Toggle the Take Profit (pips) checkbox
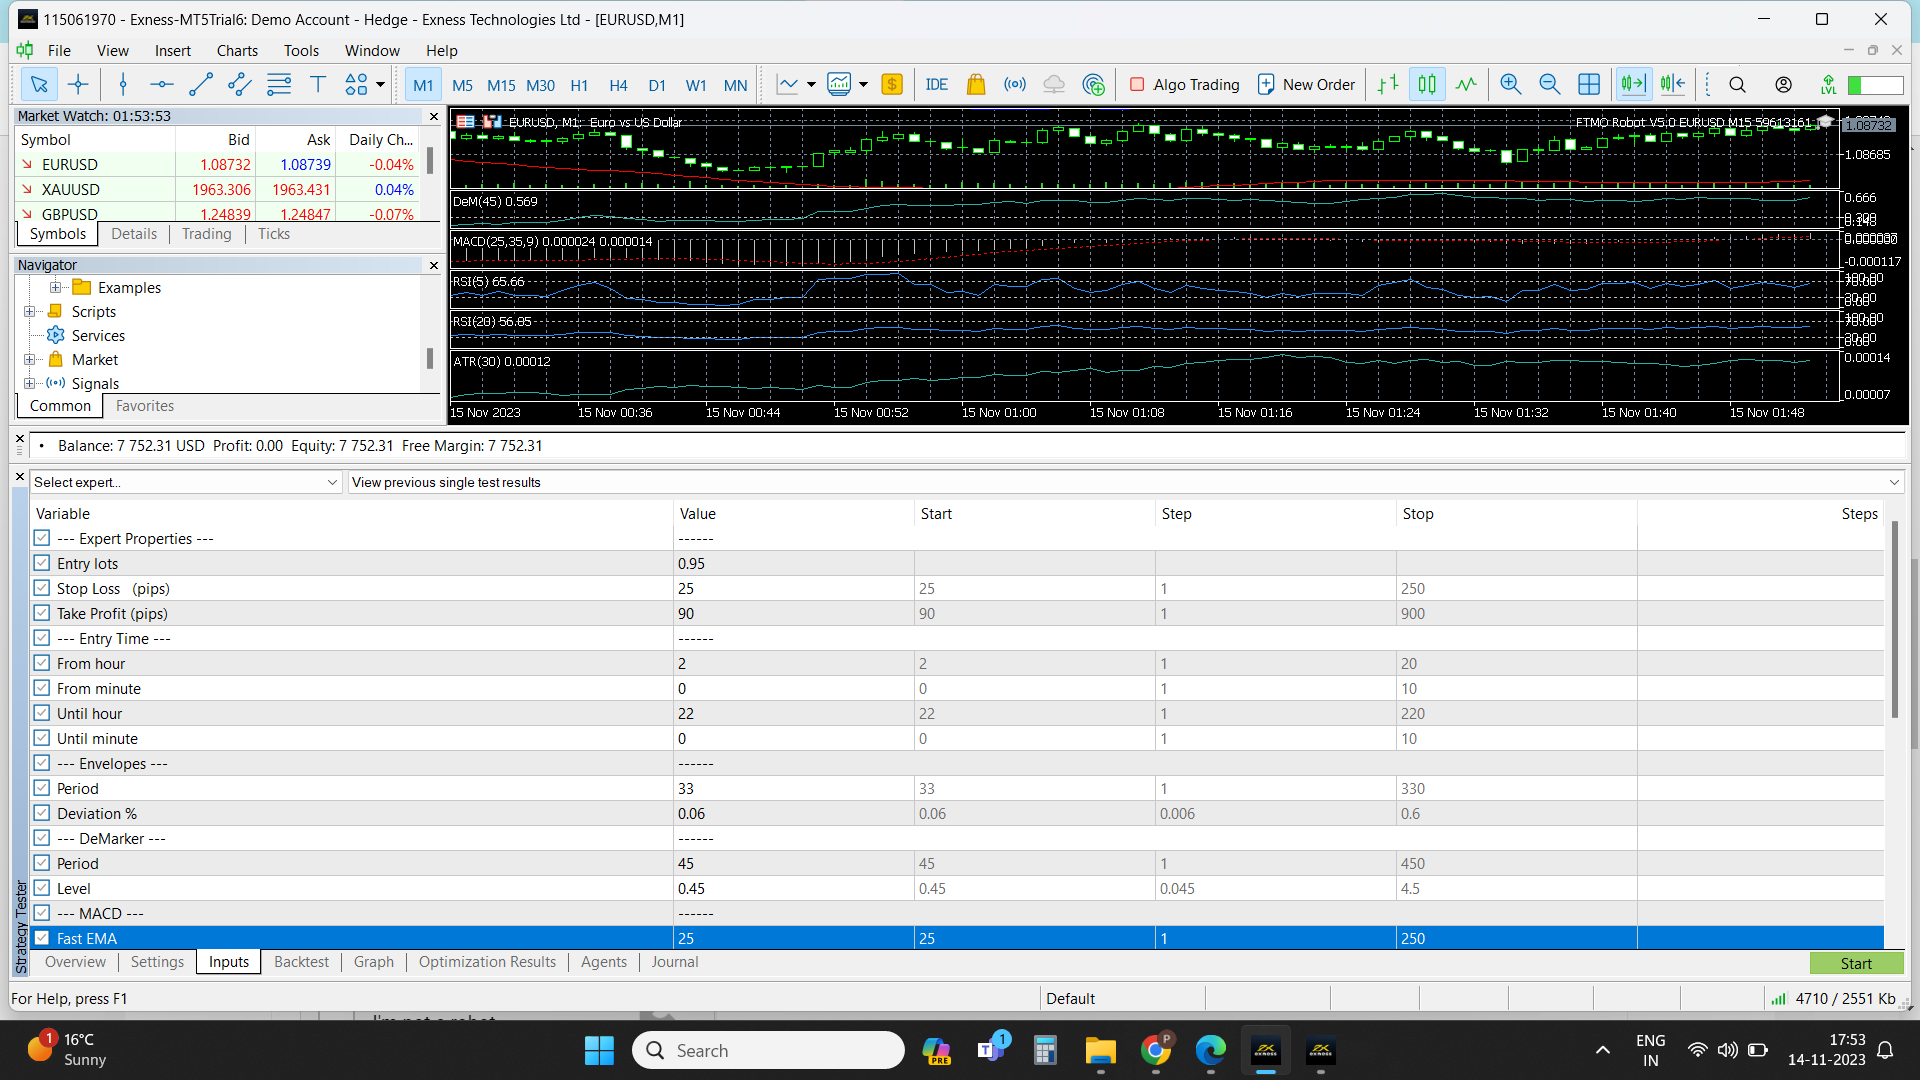This screenshot has width=1920, height=1080. pos(42,613)
